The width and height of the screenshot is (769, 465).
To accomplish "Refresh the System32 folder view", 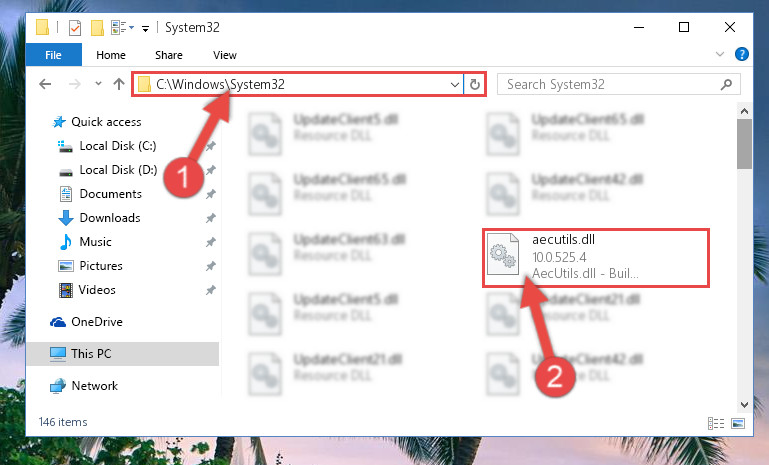I will tap(474, 84).
